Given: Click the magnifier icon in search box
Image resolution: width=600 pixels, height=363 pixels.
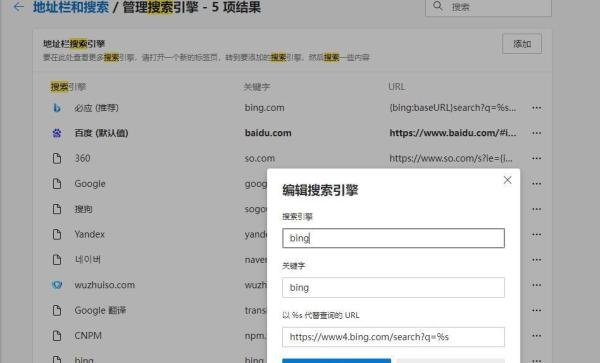Looking at the screenshot, I should [438, 7].
